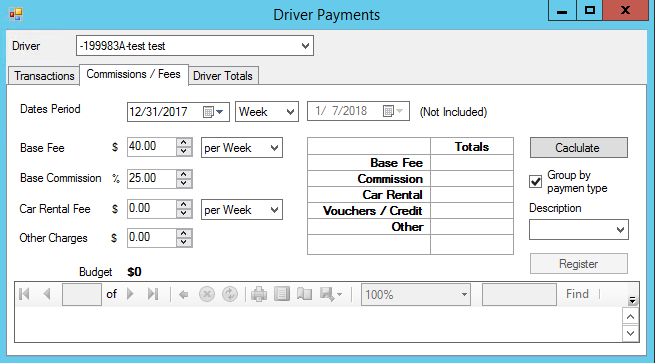Click the Base Fee amount field

(x=152, y=147)
